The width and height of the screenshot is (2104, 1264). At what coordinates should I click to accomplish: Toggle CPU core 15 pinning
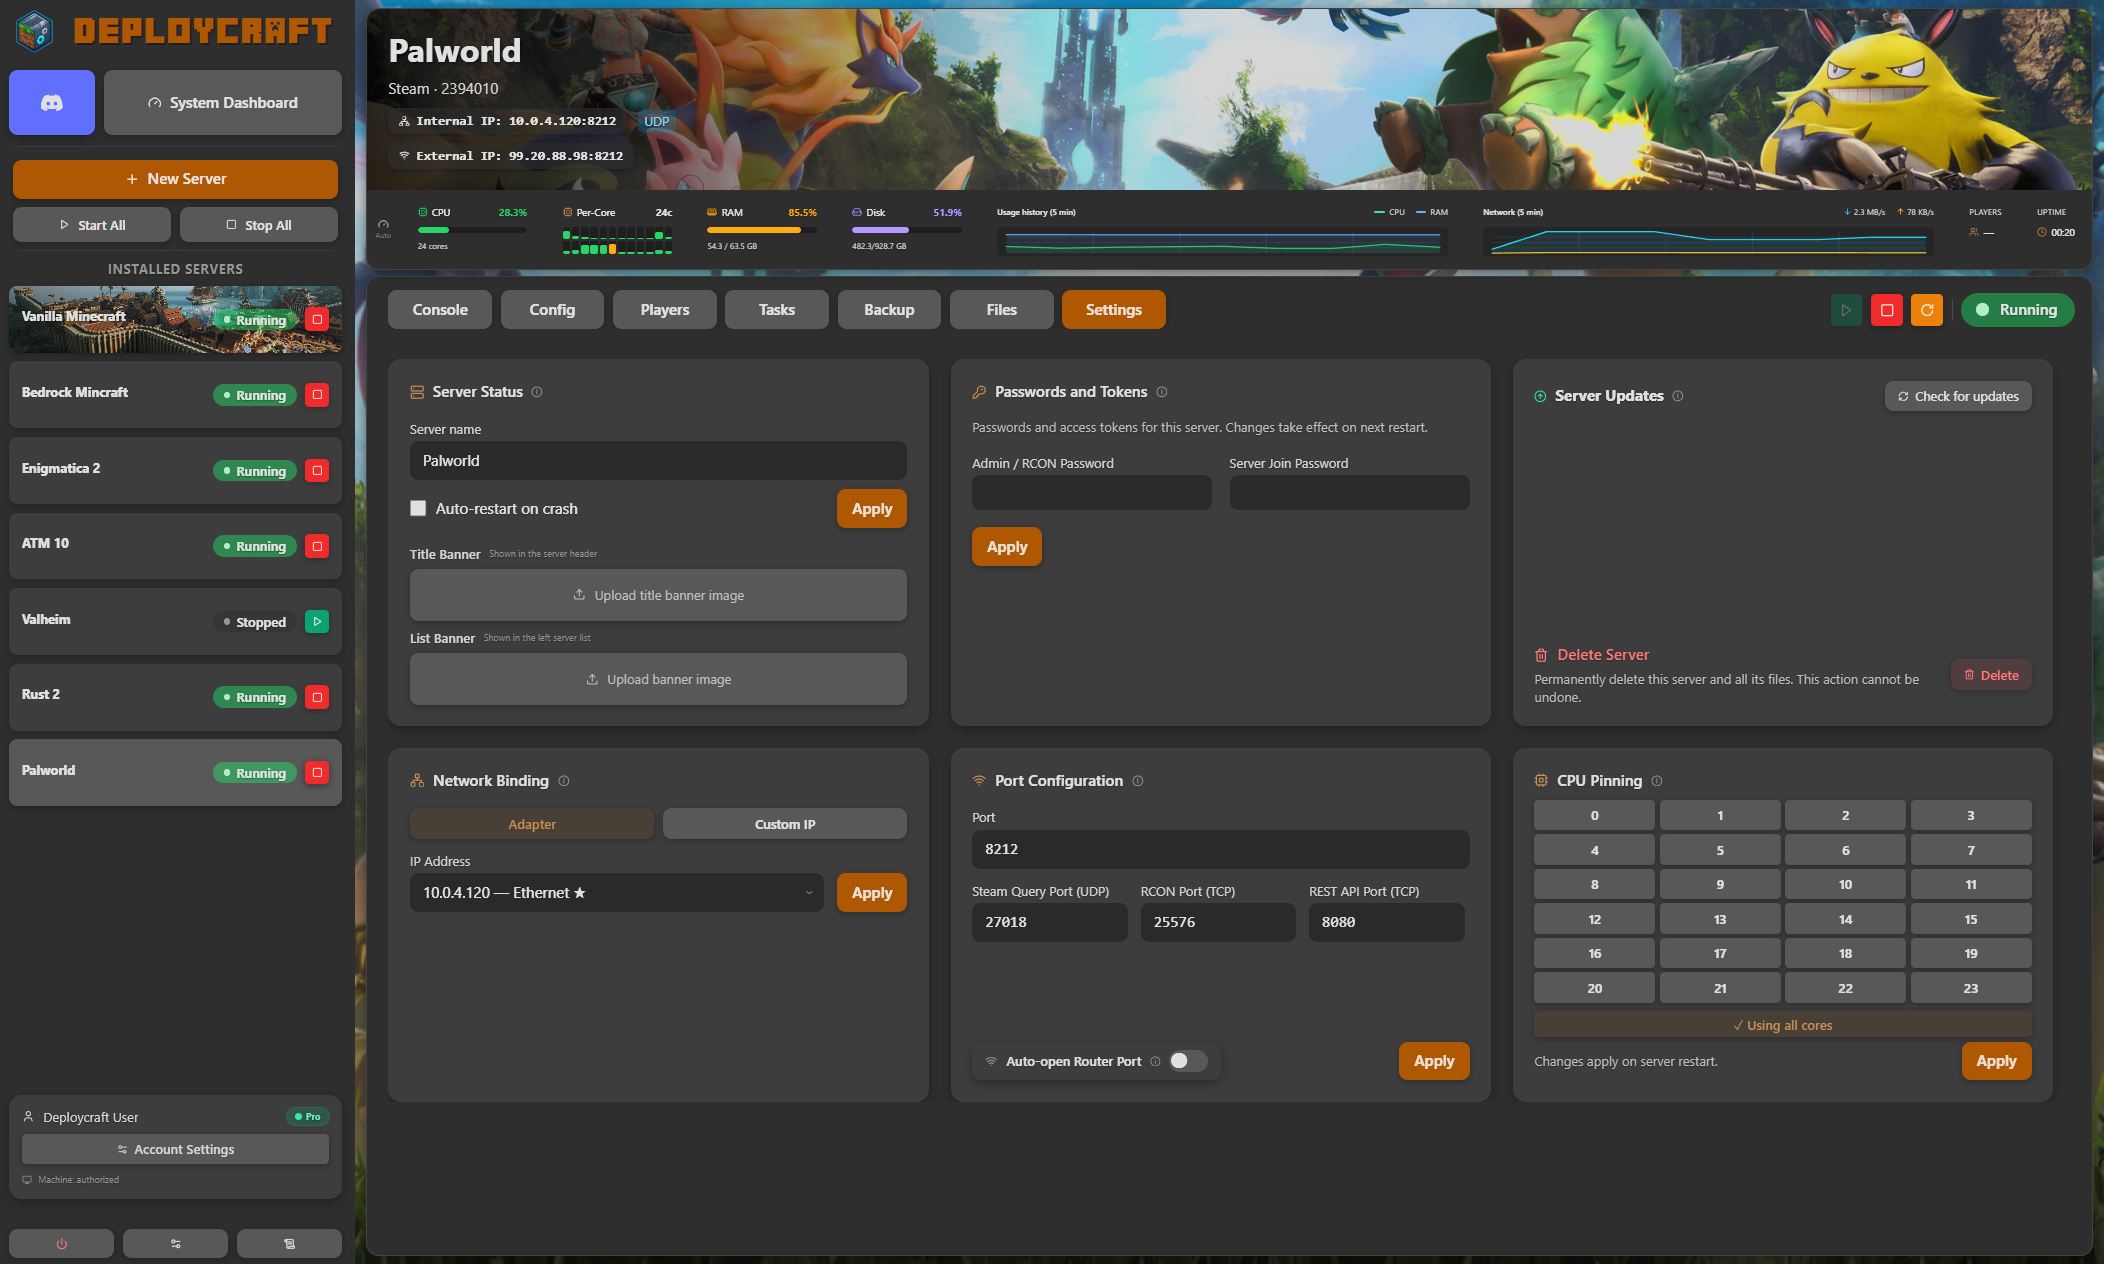(1971, 919)
